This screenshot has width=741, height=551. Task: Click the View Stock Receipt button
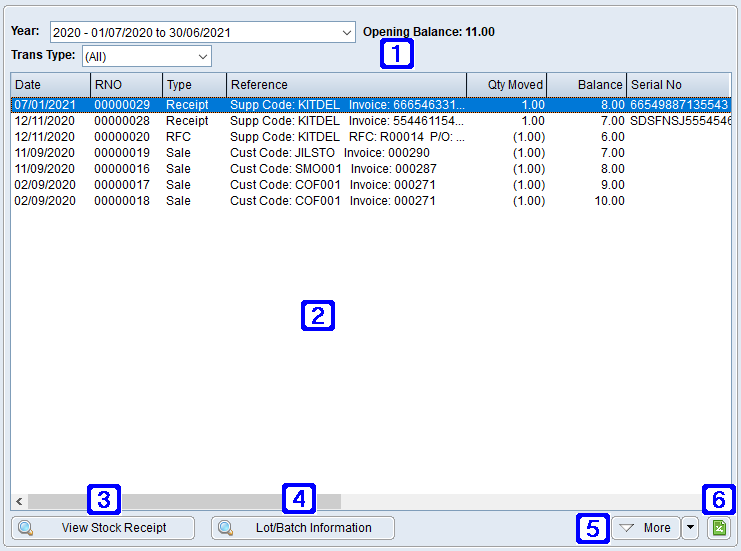pyautogui.click(x=103, y=528)
